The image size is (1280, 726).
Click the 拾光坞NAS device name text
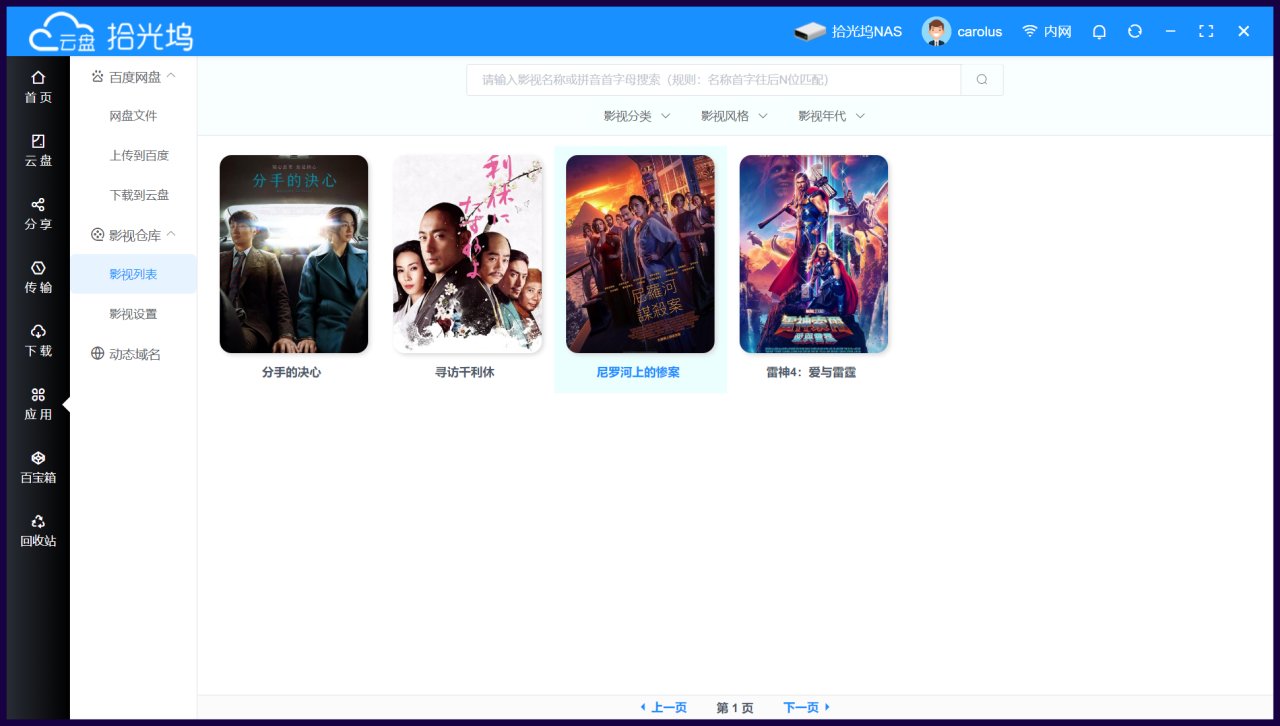(867, 32)
